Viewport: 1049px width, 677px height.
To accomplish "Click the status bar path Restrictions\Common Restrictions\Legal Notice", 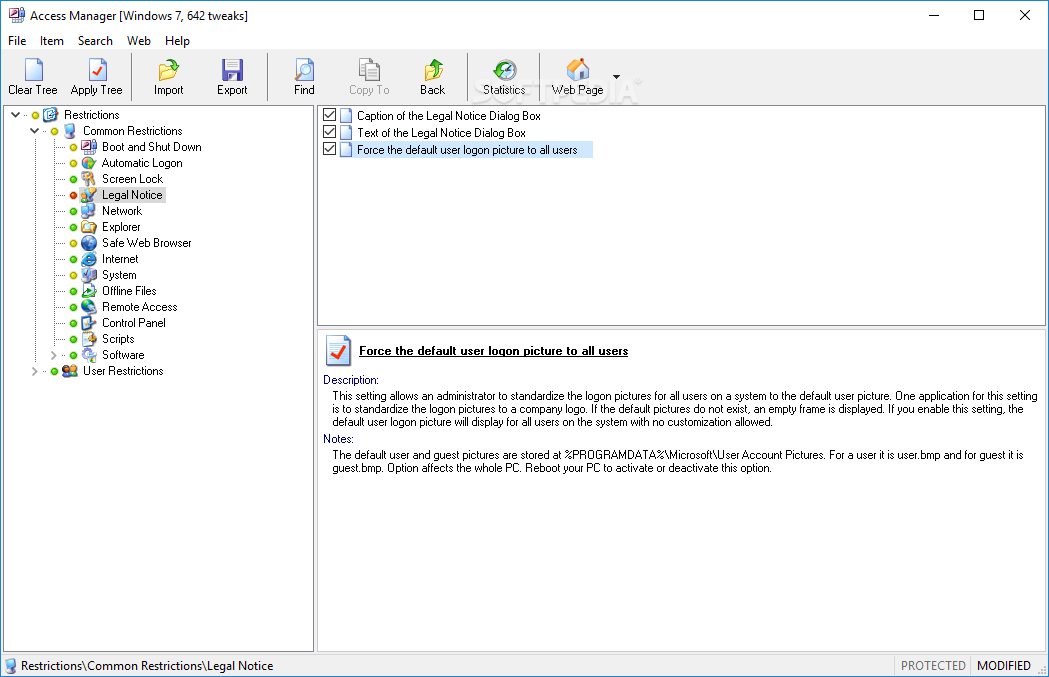I will click(x=147, y=666).
